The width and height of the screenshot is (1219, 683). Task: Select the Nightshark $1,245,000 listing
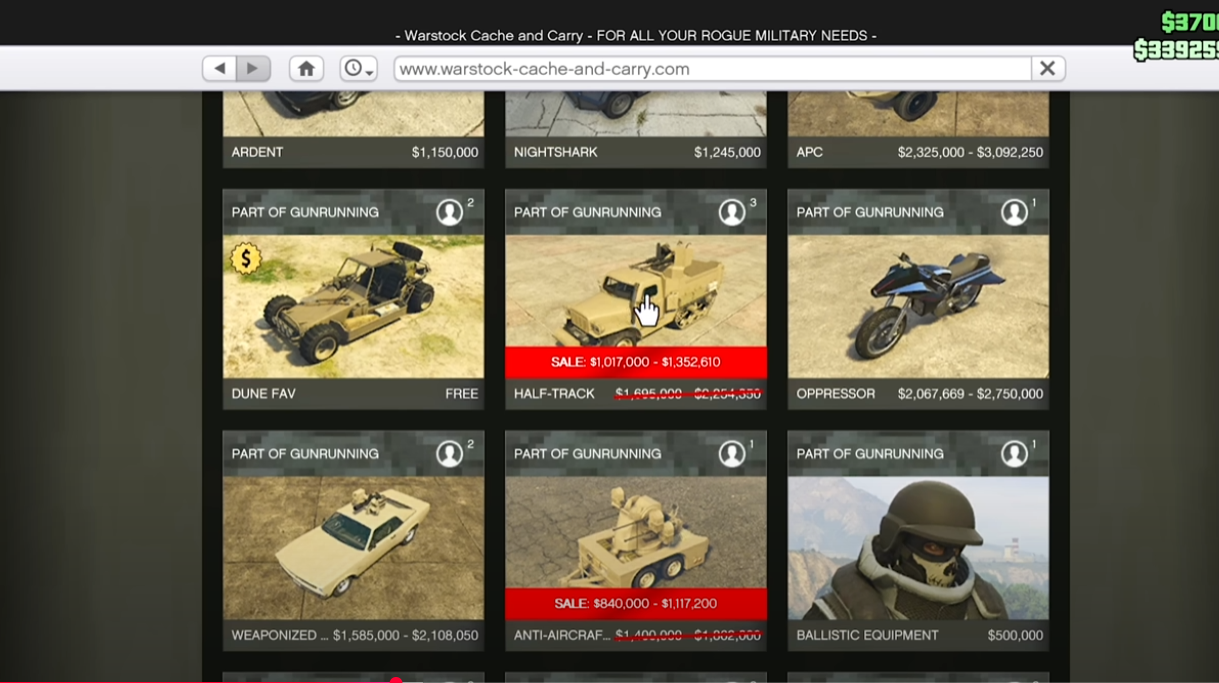[x=636, y=152]
